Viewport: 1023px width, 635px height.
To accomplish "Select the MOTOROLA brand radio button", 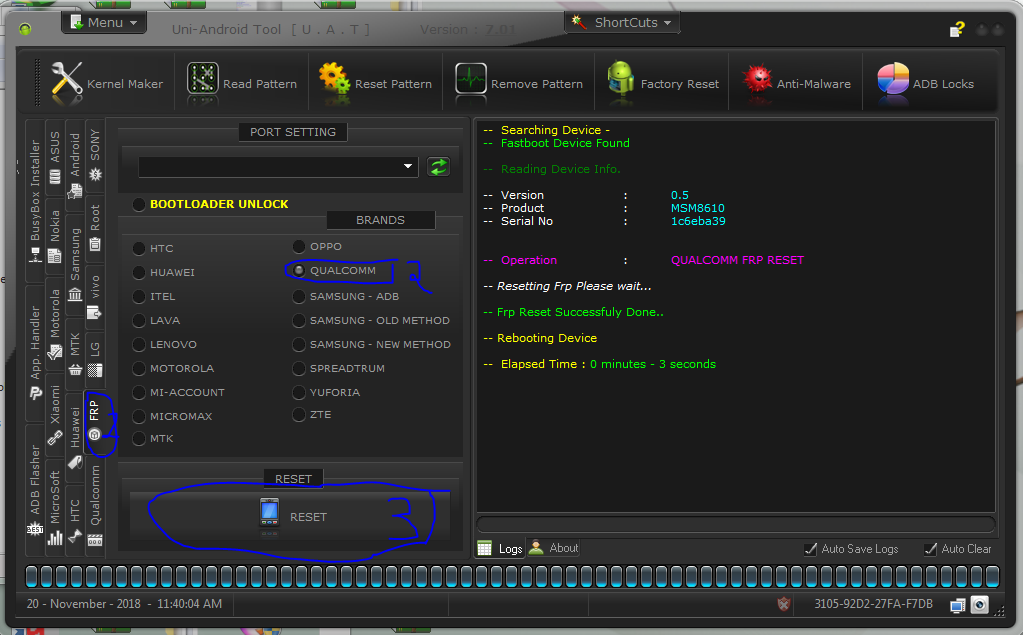I will coord(139,368).
